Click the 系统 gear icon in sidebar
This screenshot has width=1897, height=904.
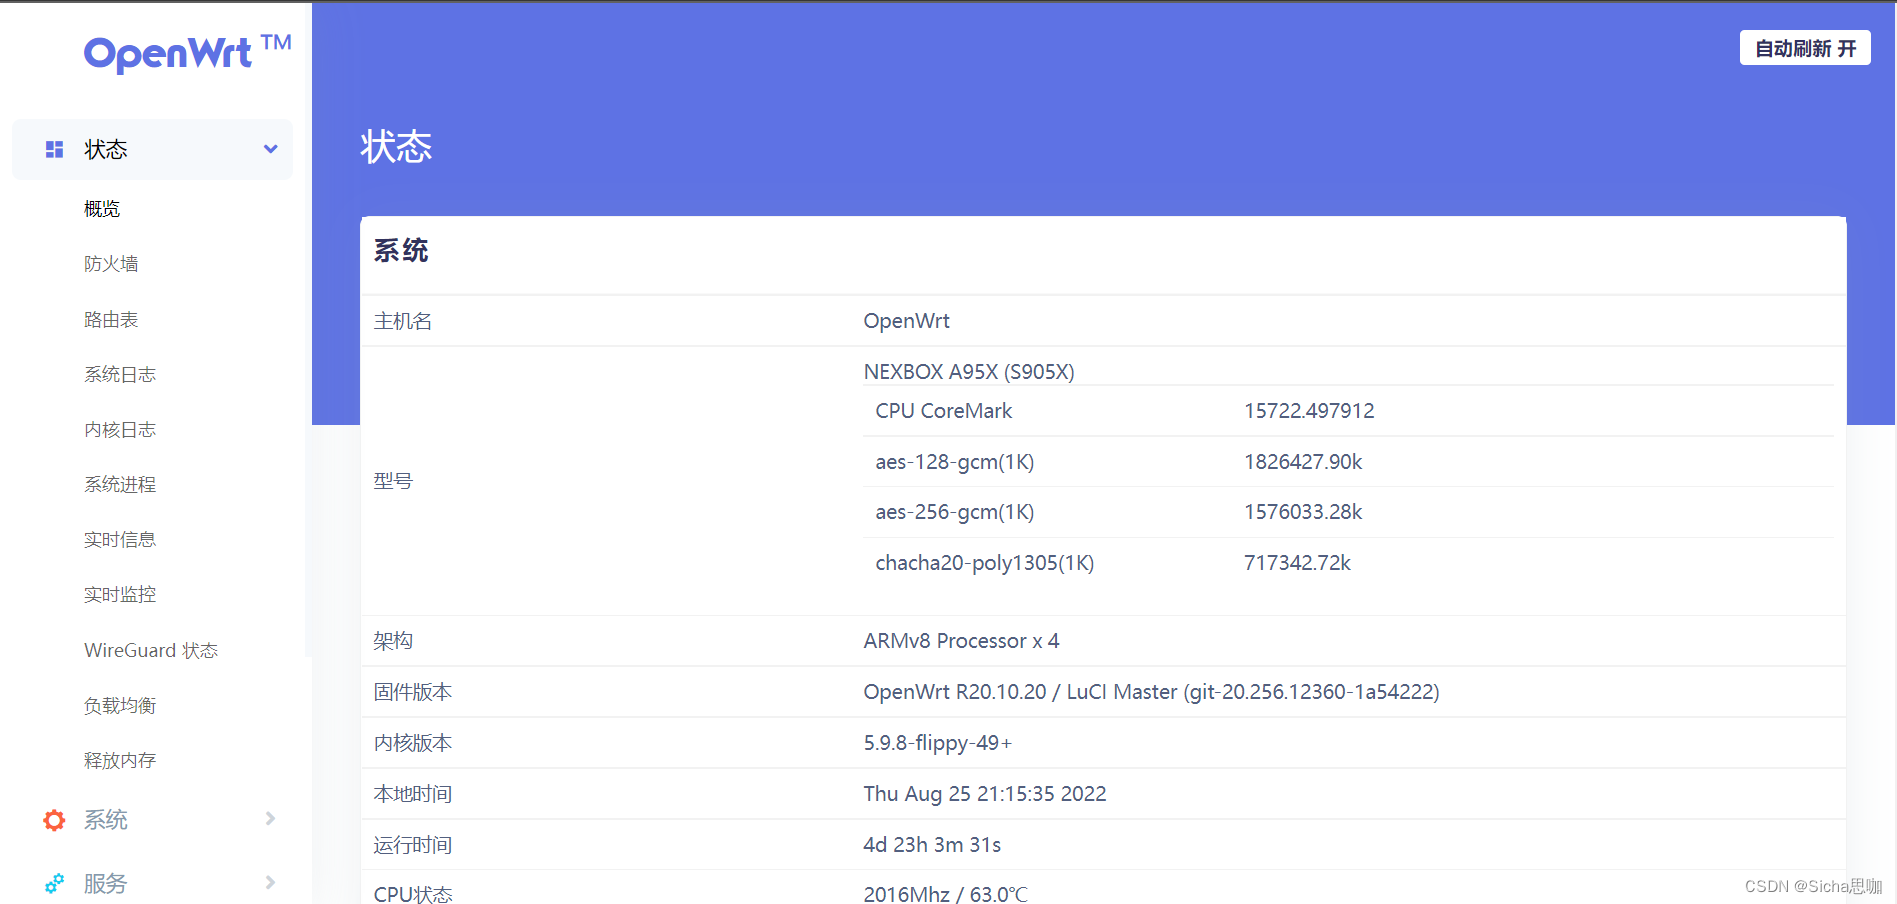click(x=55, y=820)
